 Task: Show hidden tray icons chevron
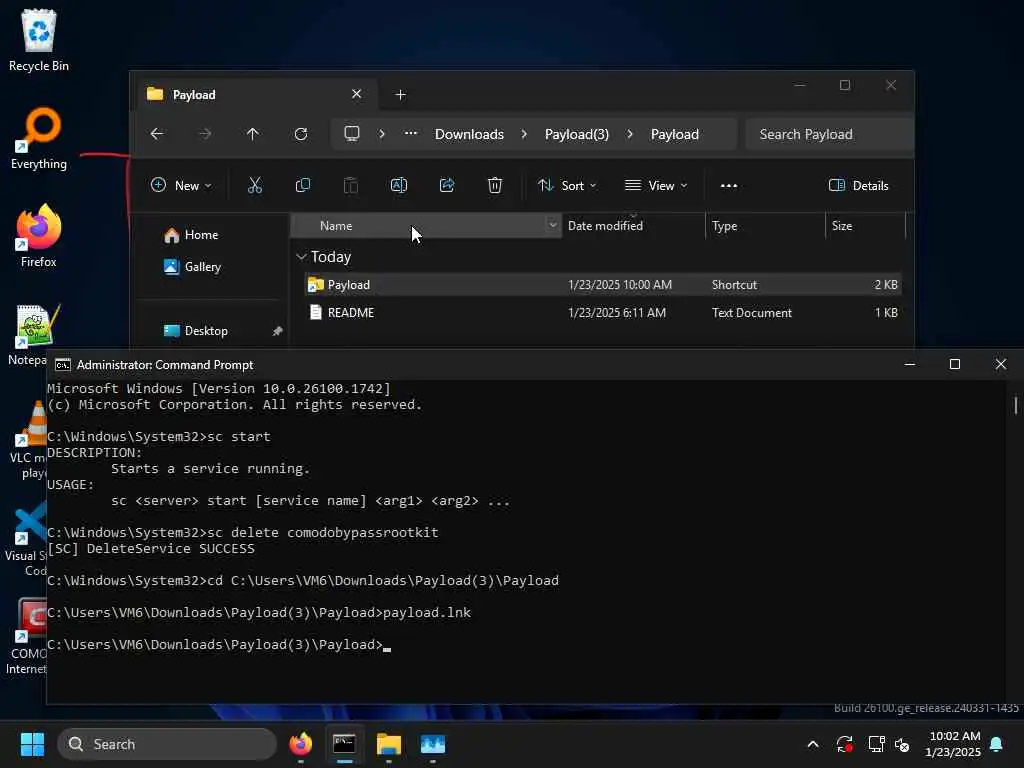click(x=813, y=744)
